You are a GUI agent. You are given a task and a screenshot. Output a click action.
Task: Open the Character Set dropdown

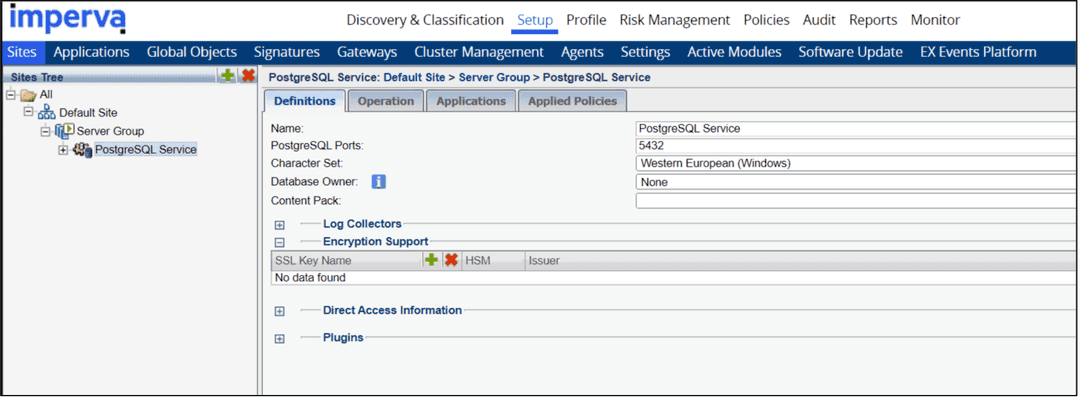point(857,163)
